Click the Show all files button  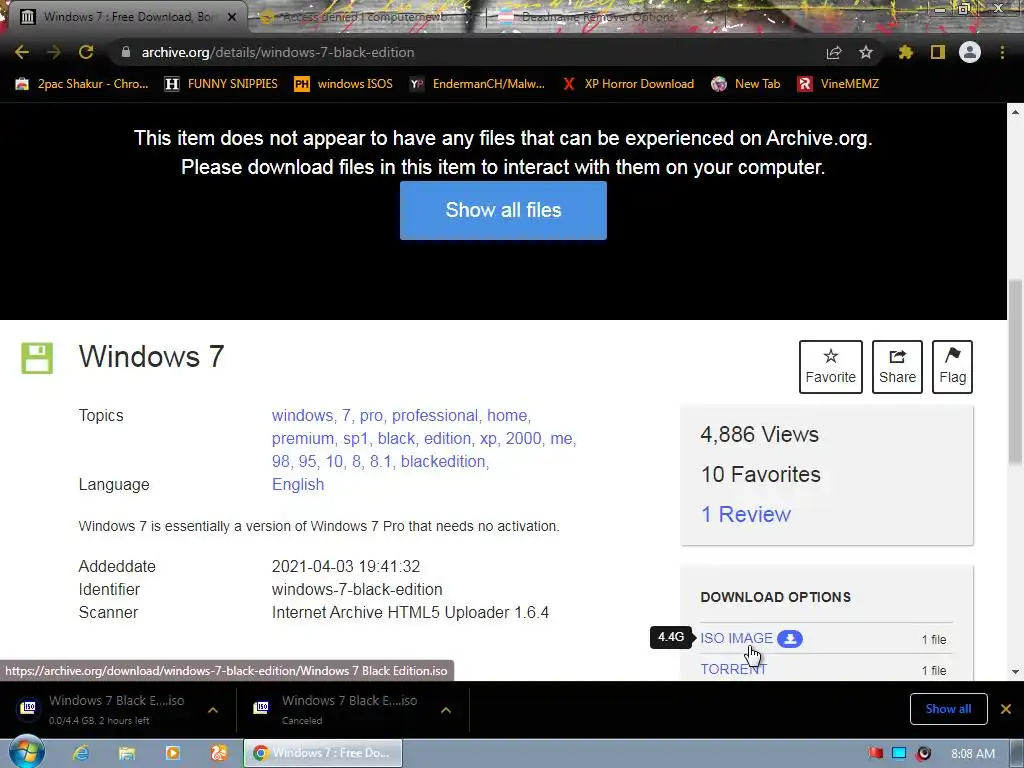click(503, 210)
